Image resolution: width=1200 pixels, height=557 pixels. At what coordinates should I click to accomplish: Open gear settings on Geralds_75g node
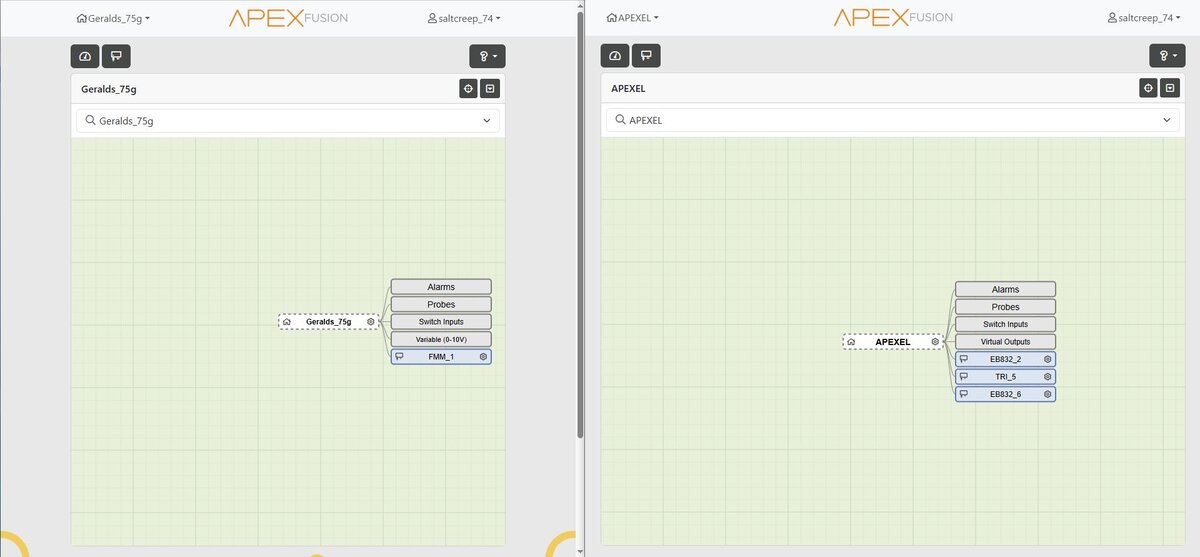[371, 322]
